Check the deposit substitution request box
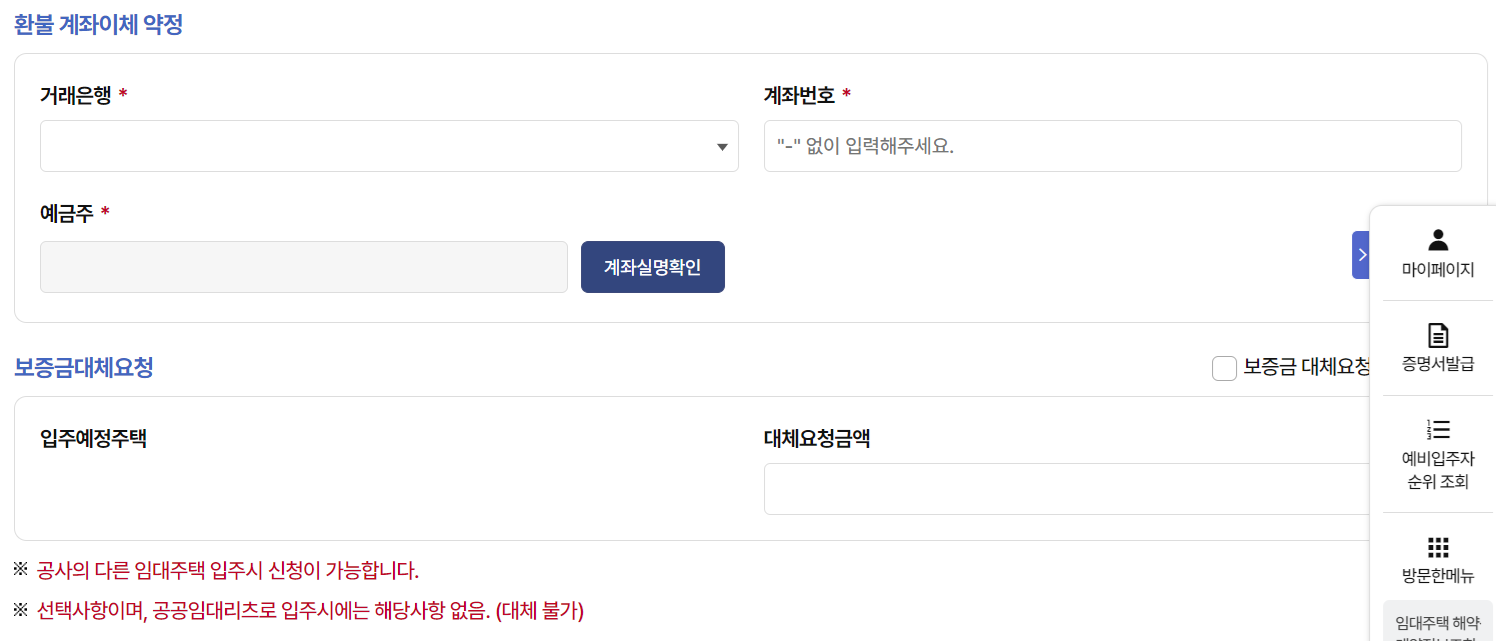The height and width of the screenshot is (641, 1496). 1224,368
